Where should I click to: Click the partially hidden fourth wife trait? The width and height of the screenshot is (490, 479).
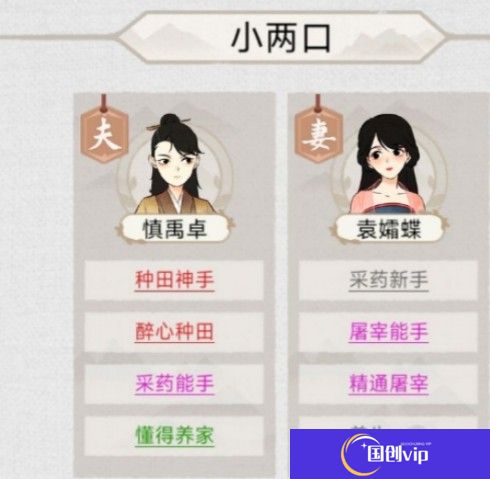[x=388, y=423]
